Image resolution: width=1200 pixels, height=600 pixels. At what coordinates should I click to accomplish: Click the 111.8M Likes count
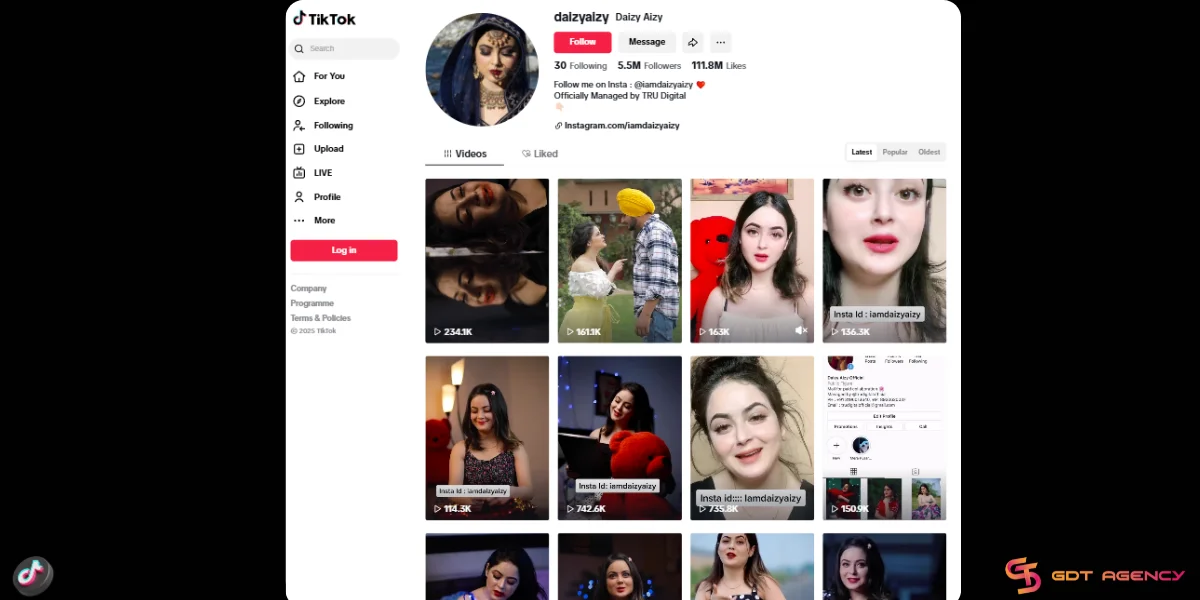click(719, 66)
